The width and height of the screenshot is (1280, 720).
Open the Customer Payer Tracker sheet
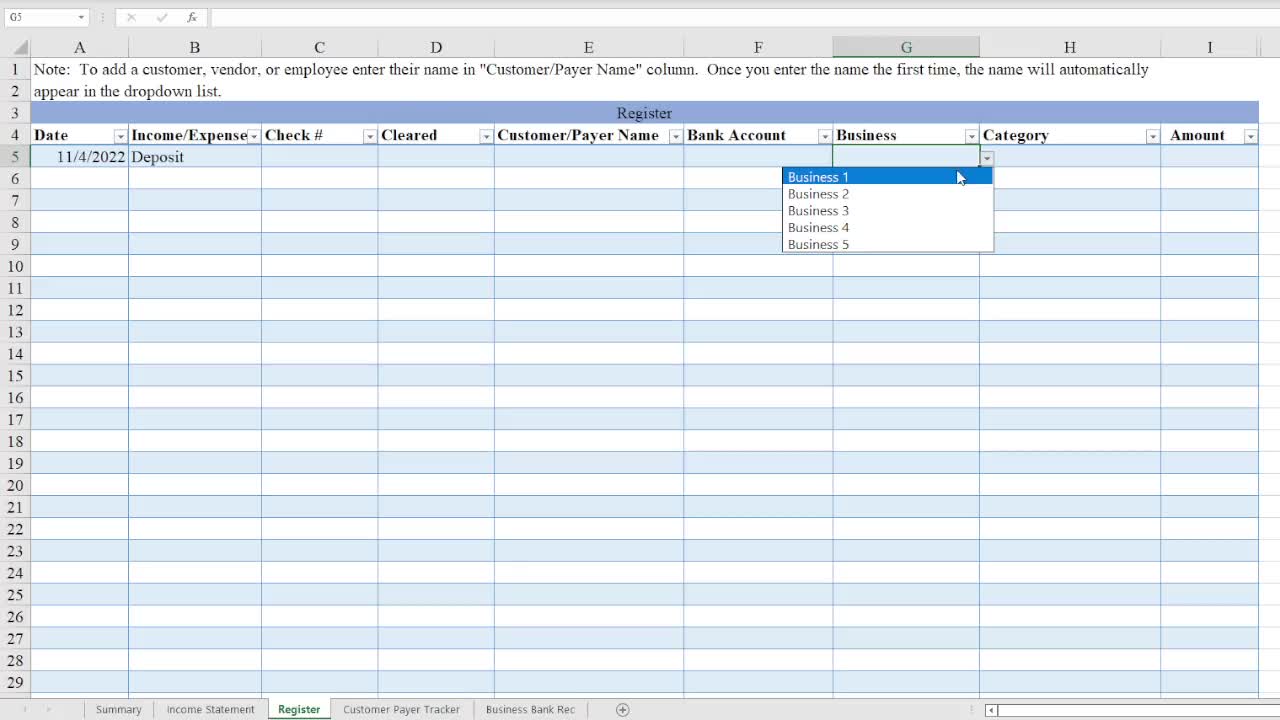(x=401, y=709)
